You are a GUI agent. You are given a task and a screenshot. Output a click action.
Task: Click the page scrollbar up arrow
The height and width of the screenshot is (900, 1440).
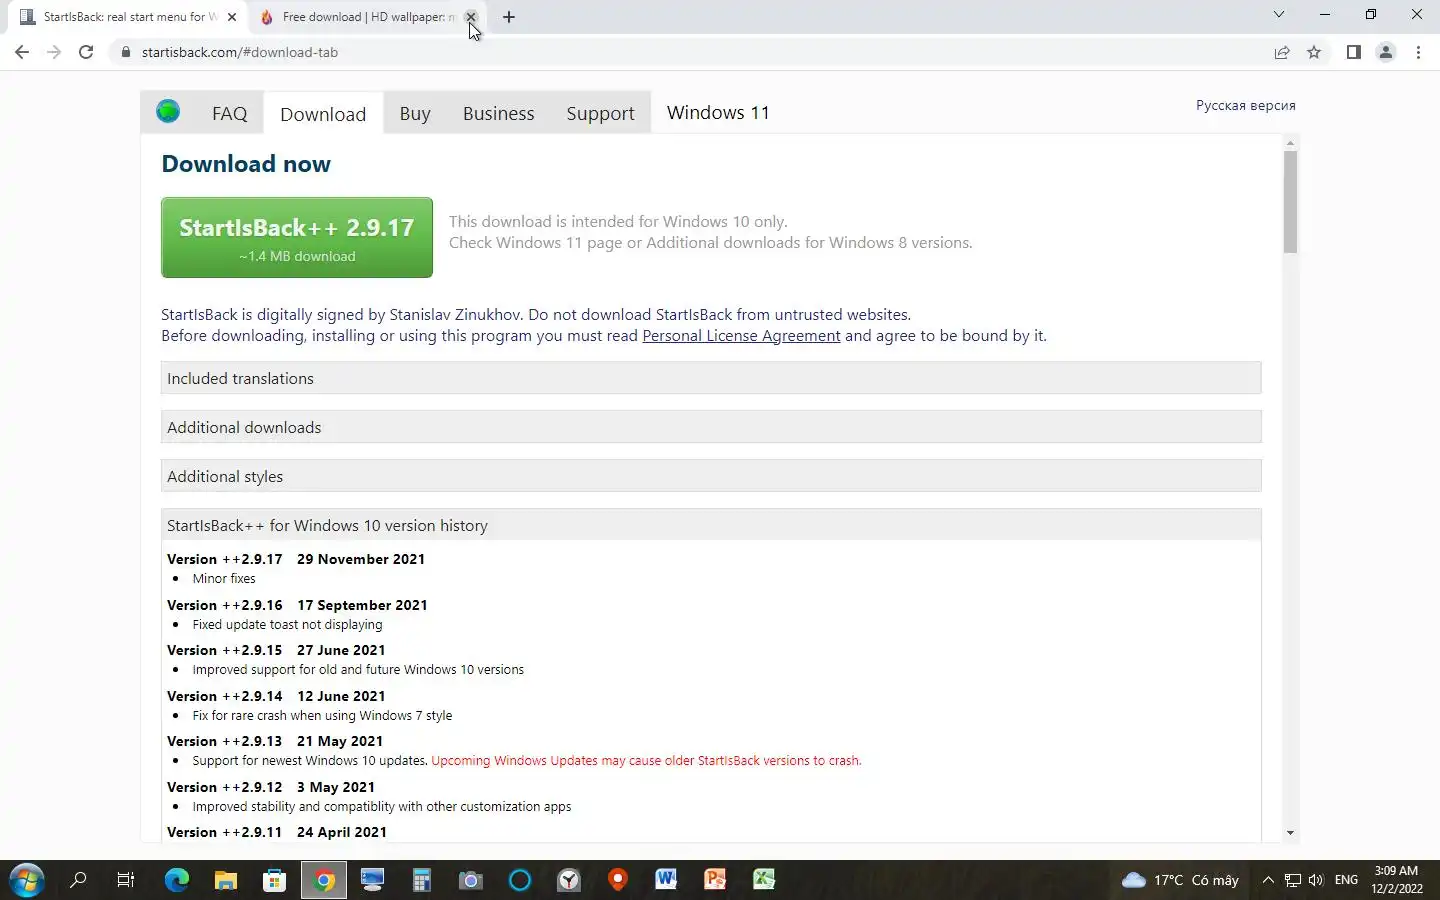tap(1290, 143)
